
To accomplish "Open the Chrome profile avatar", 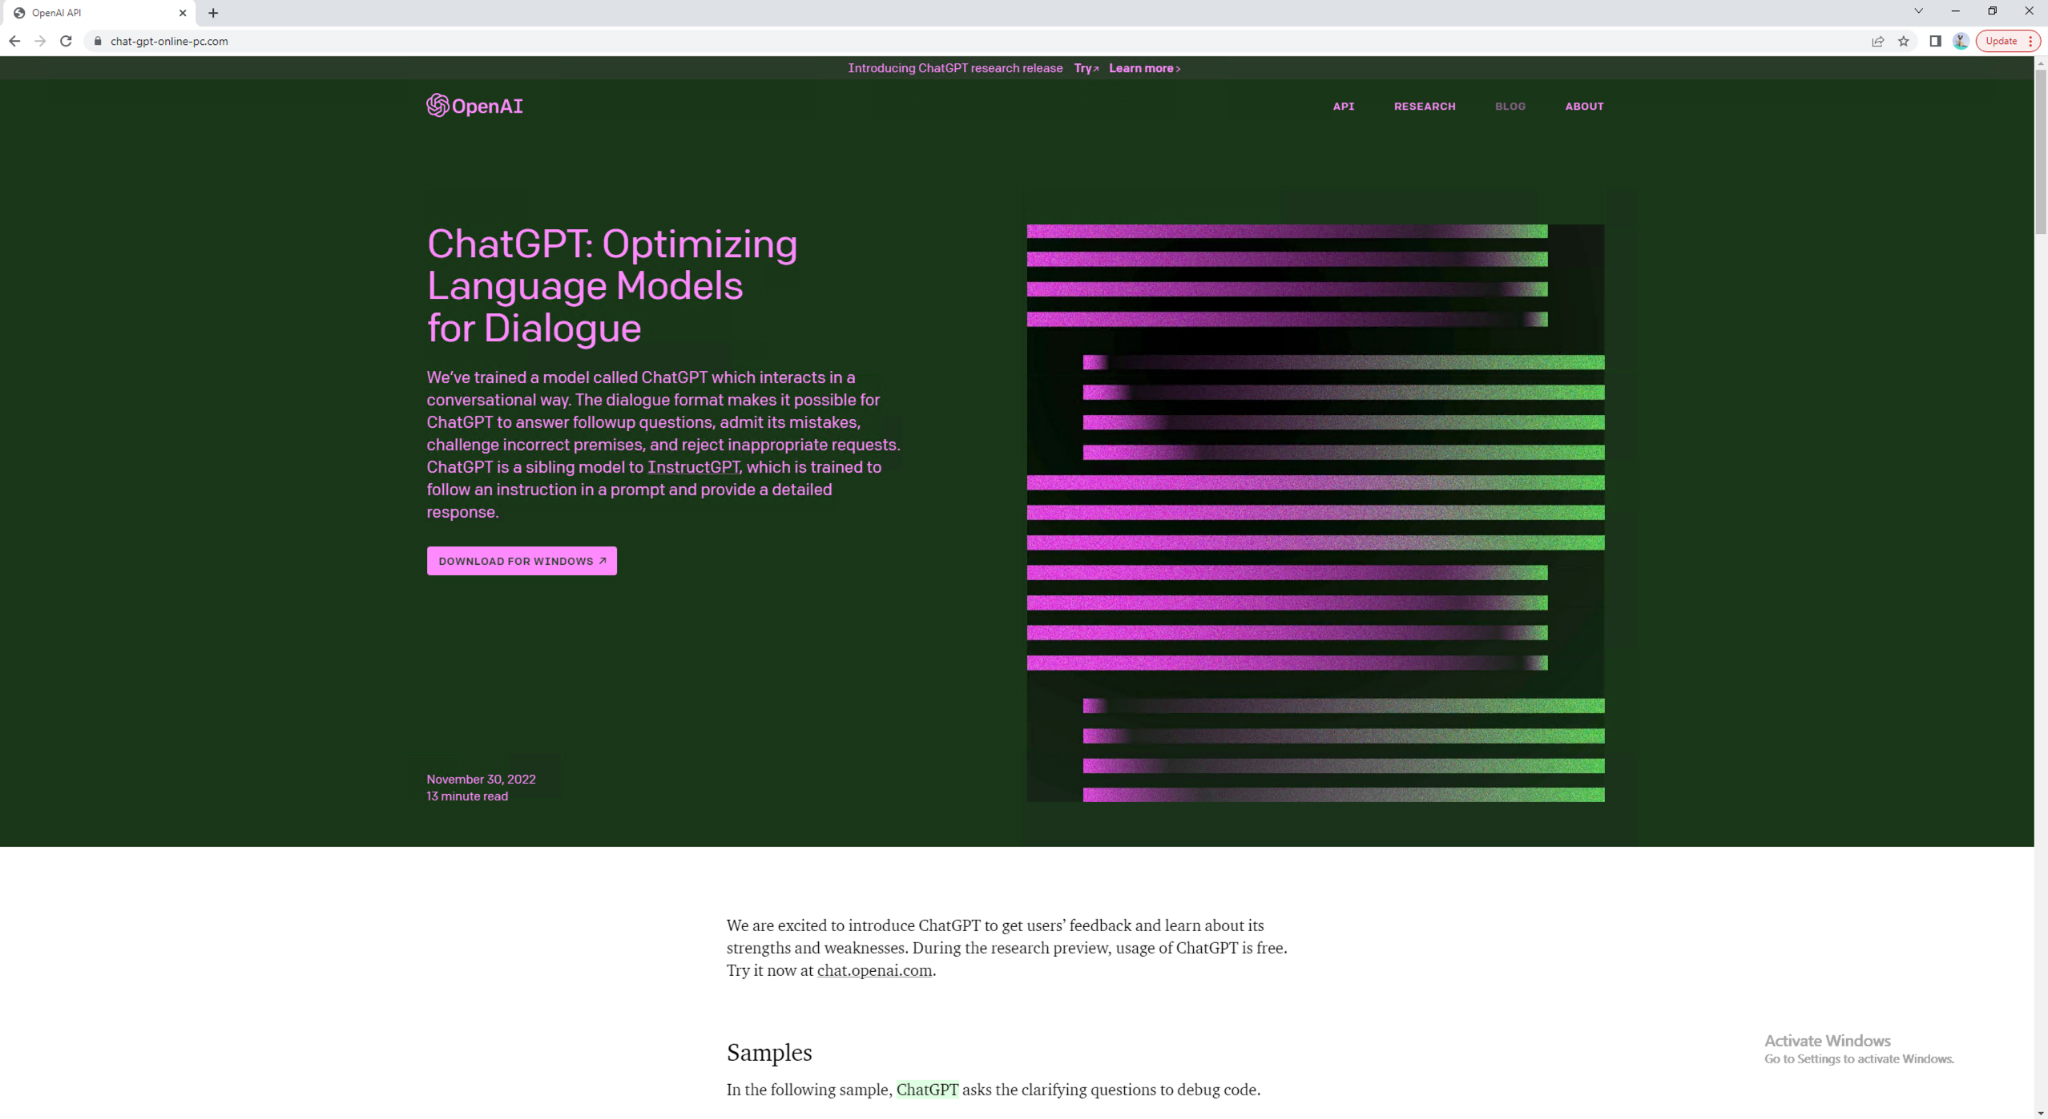I will [1960, 41].
